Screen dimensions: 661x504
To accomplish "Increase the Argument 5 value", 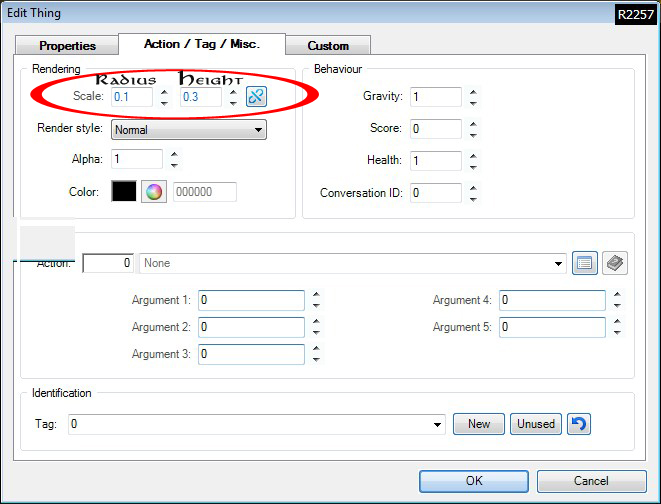I will point(617,322).
